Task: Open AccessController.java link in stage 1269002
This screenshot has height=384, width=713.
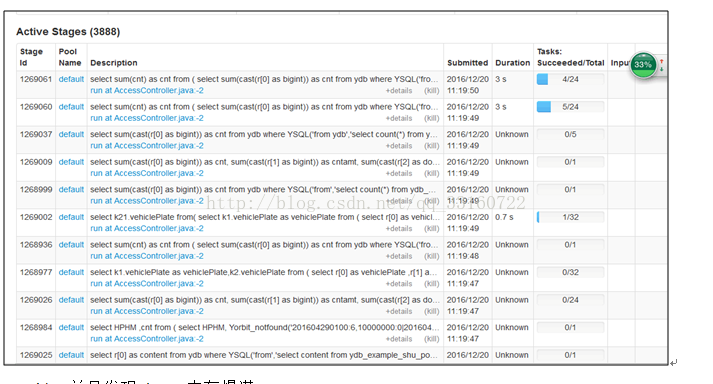Action: (147, 228)
